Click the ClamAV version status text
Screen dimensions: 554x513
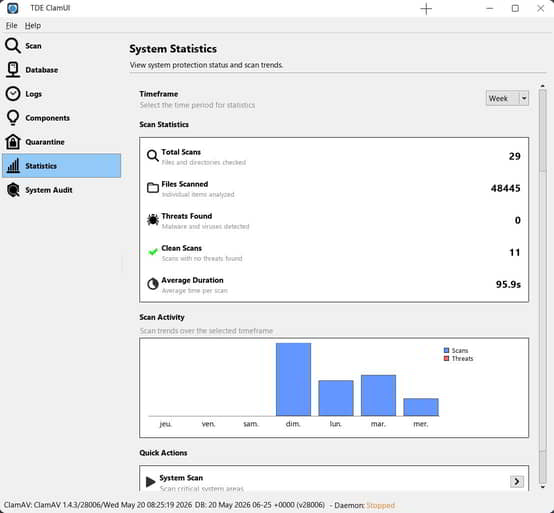164,505
